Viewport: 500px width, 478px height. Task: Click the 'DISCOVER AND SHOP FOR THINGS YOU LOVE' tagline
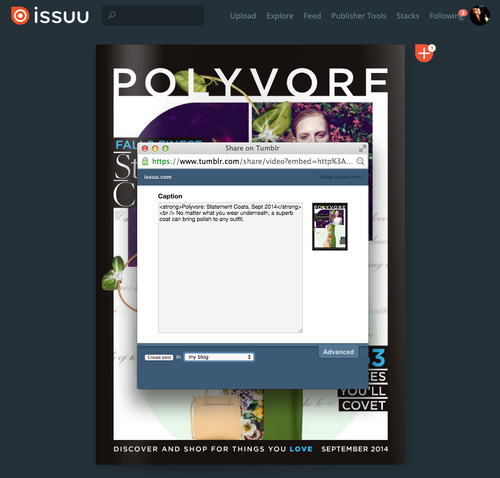(x=213, y=449)
